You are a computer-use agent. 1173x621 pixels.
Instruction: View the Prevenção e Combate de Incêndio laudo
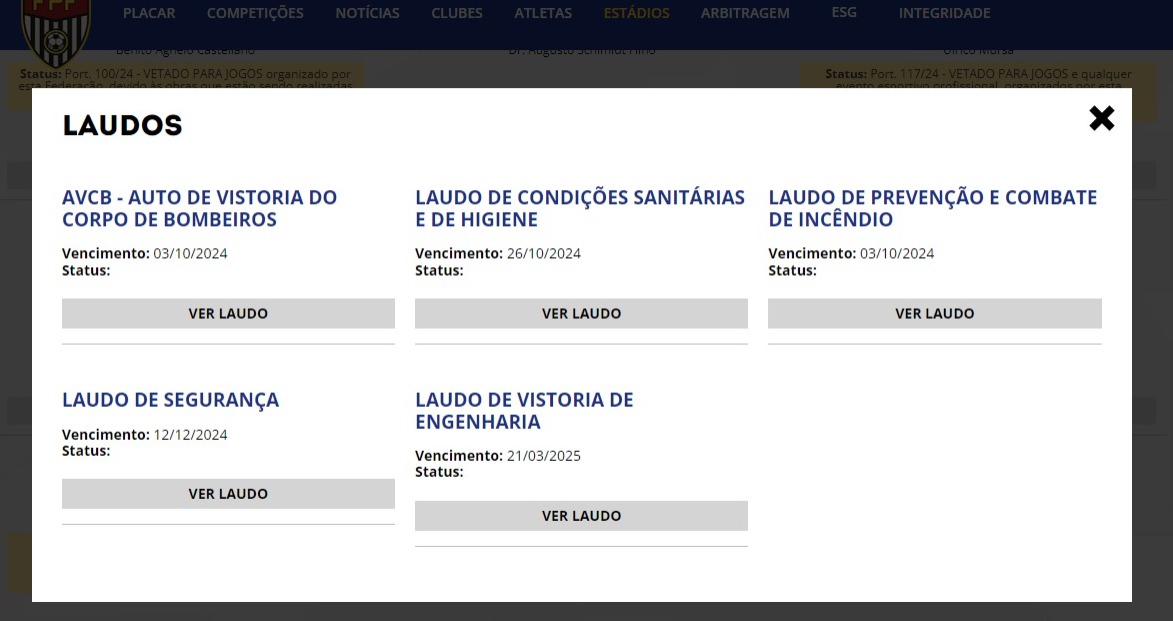[934, 313]
